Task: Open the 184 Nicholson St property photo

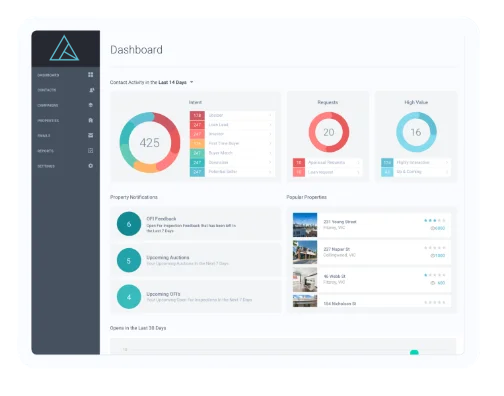Action: coord(305,301)
